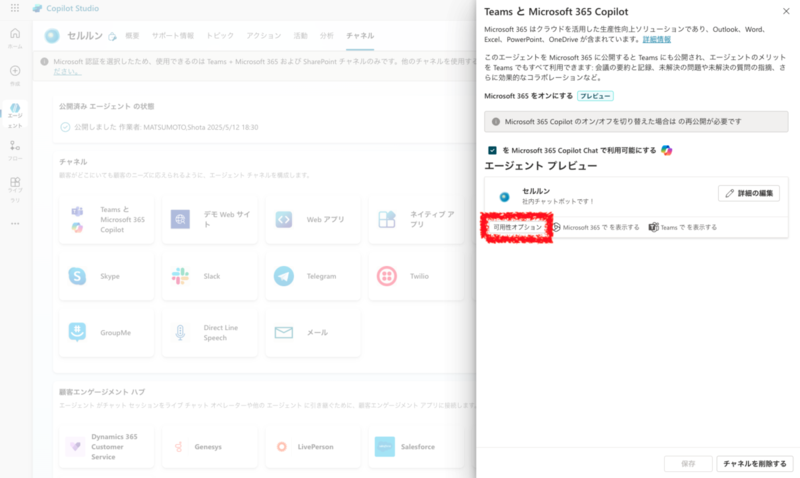
Task: Select the Twilio channel card
Action: tap(416, 276)
